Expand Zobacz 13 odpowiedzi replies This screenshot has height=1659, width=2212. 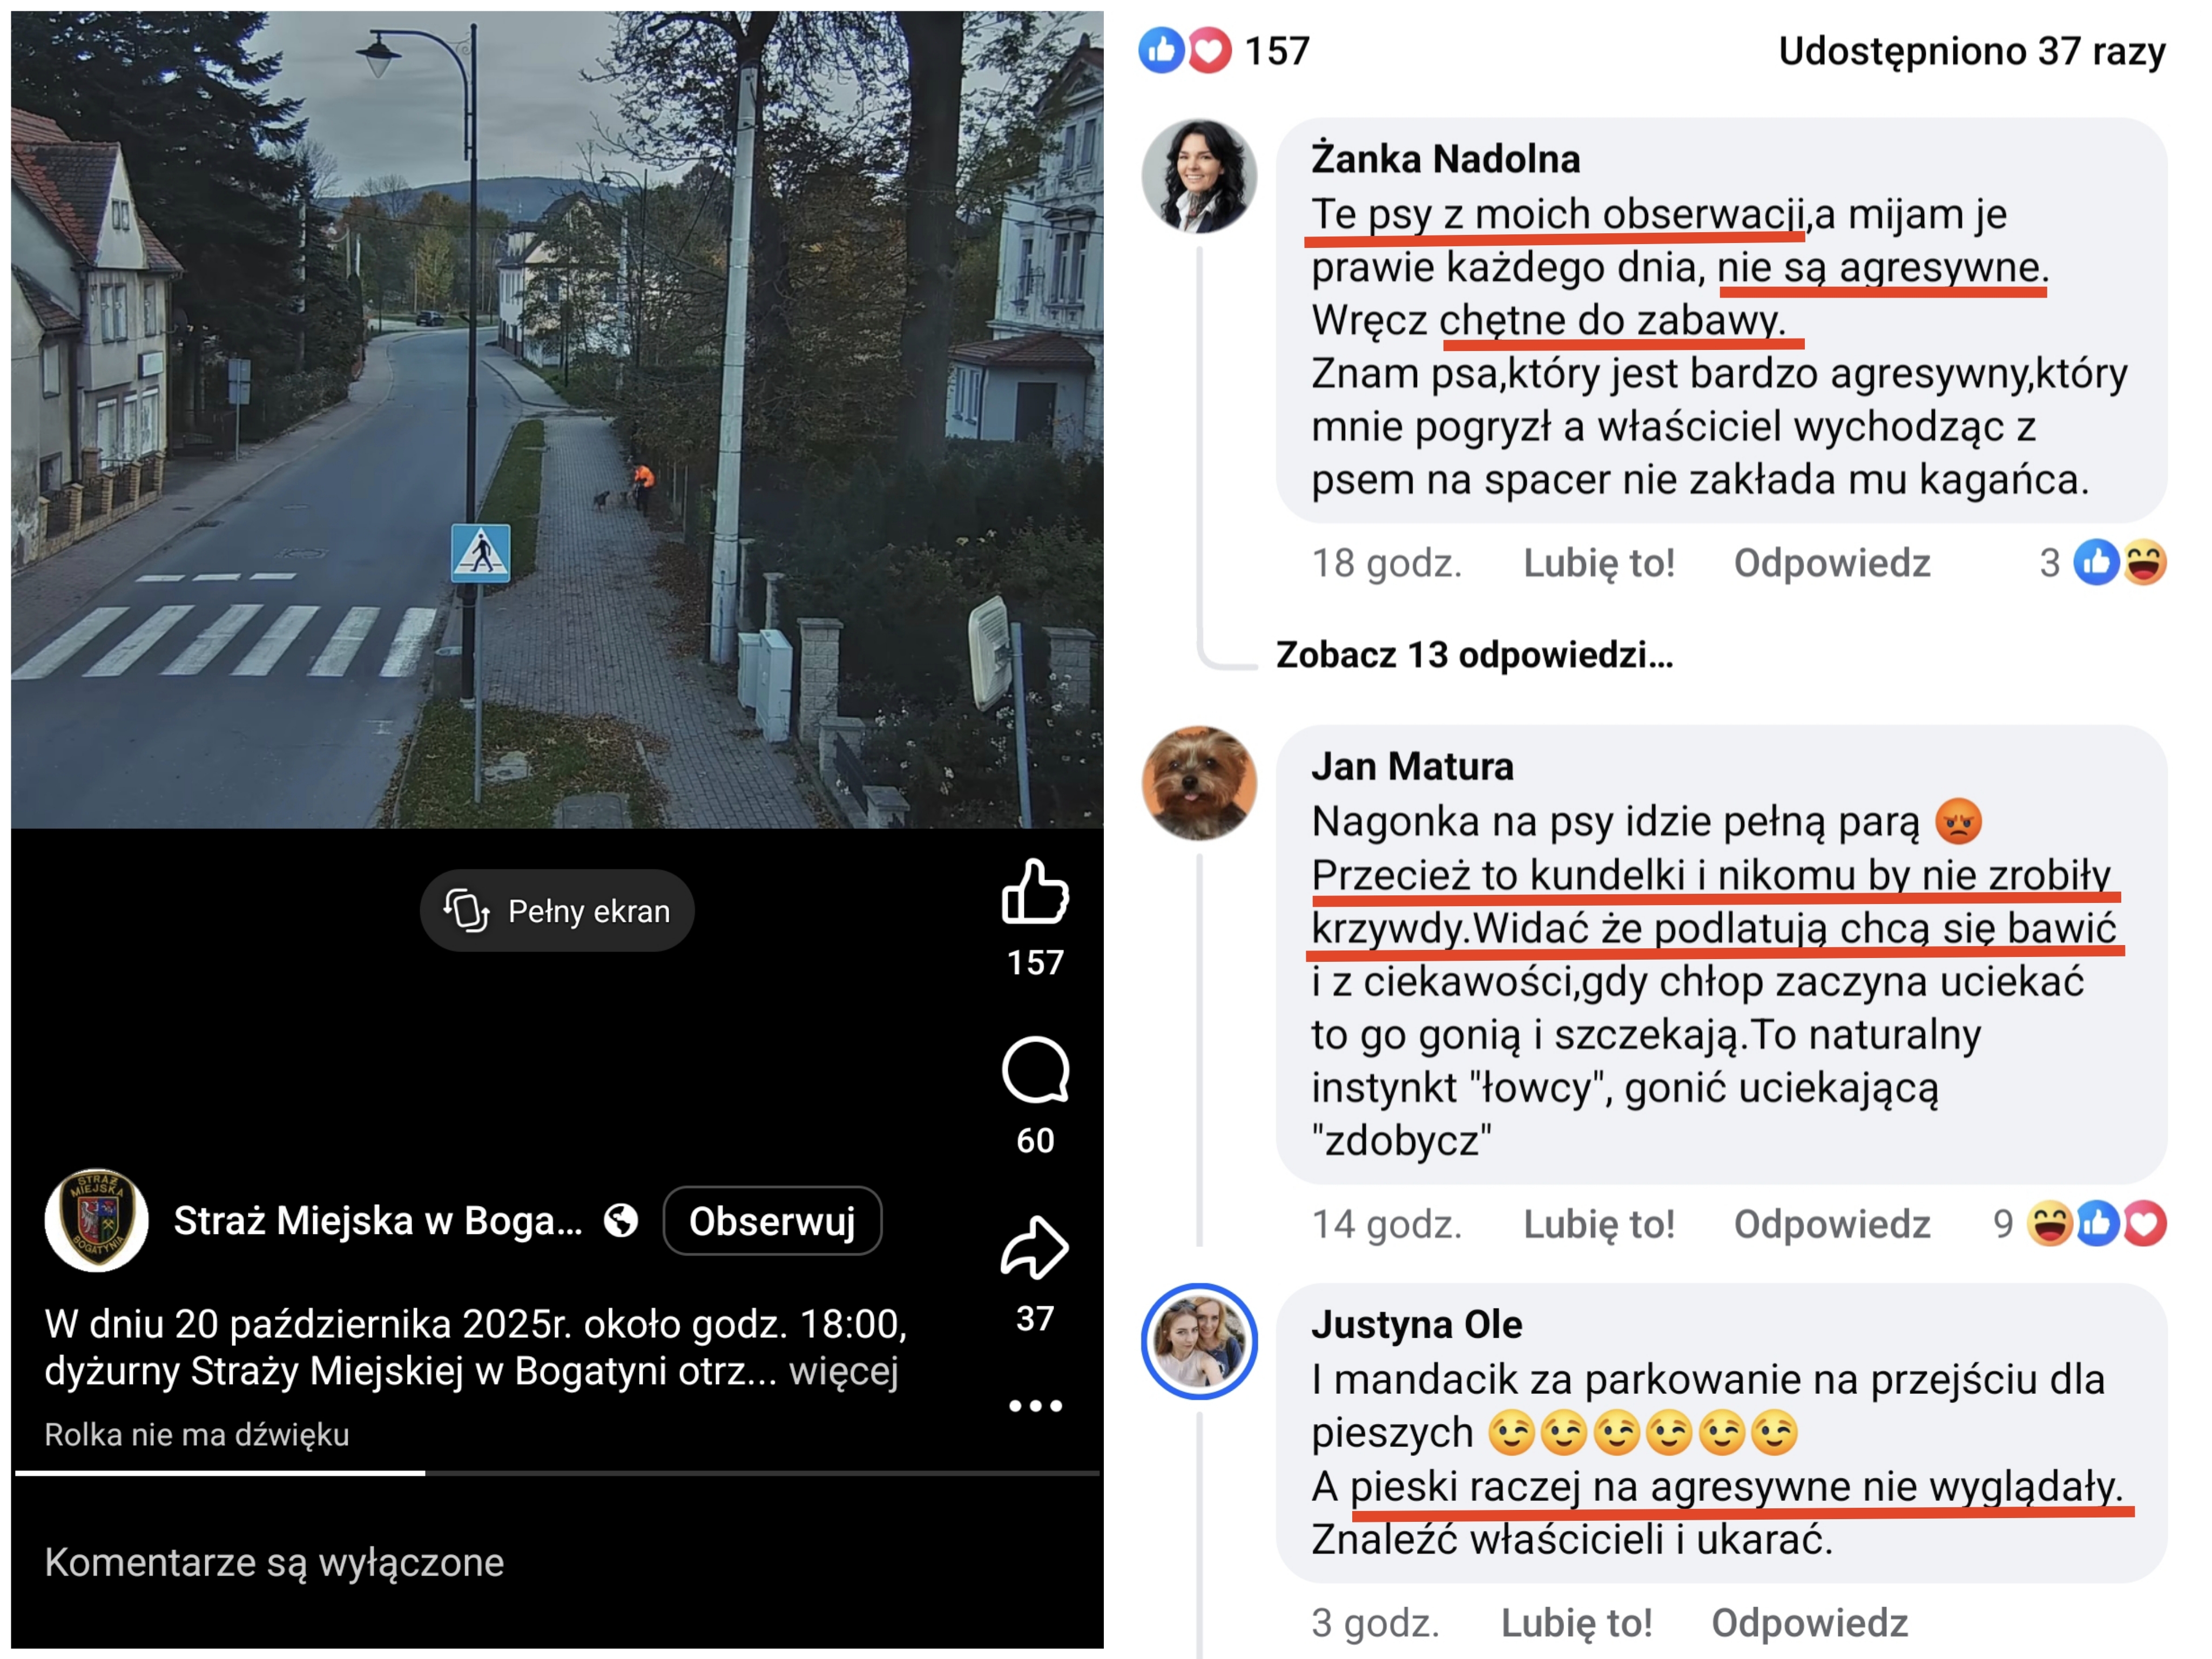[x=1474, y=654]
